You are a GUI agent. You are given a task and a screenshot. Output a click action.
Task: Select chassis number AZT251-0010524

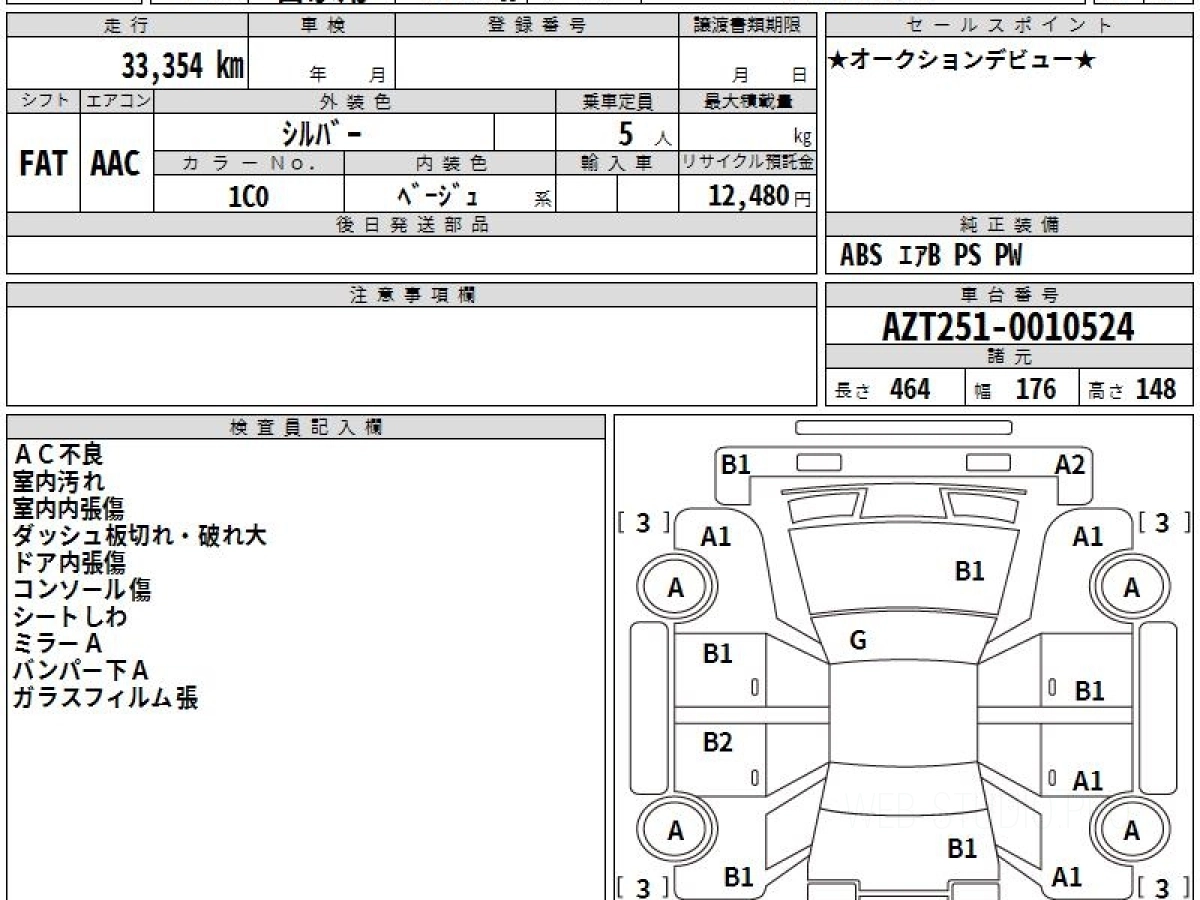point(1008,327)
